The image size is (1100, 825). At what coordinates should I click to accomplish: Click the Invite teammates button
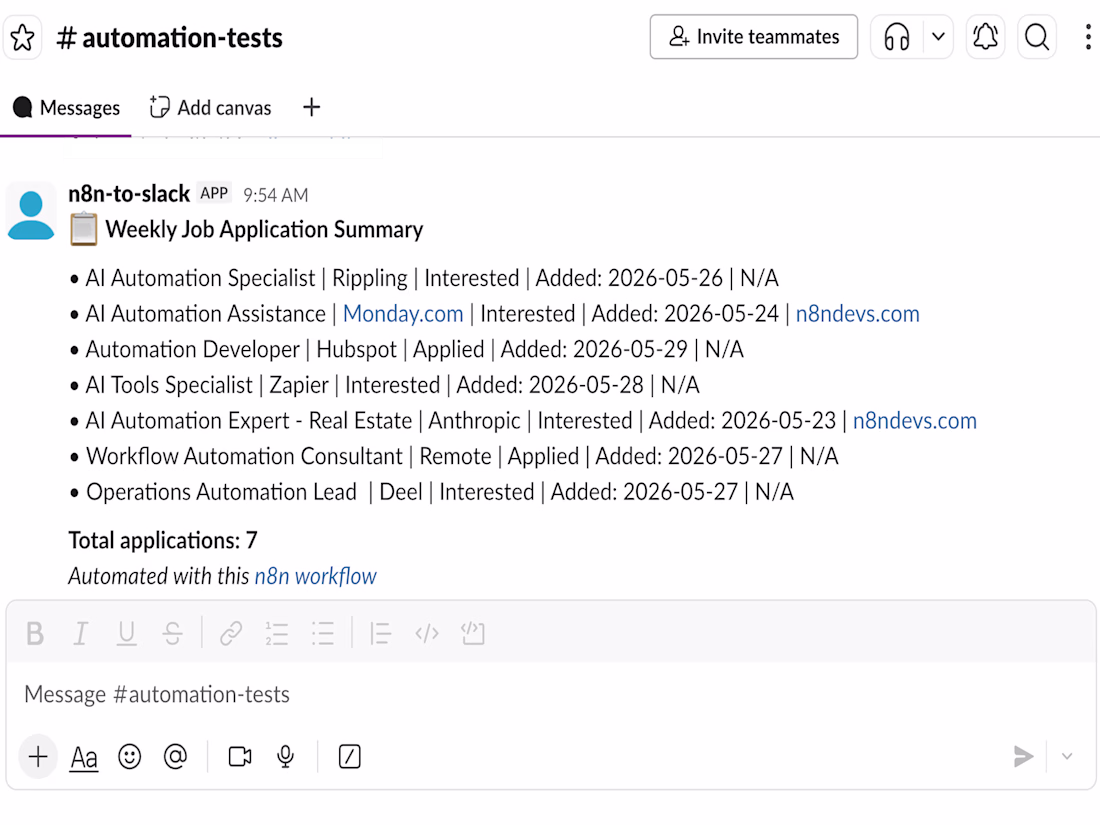click(x=753, y=36)
